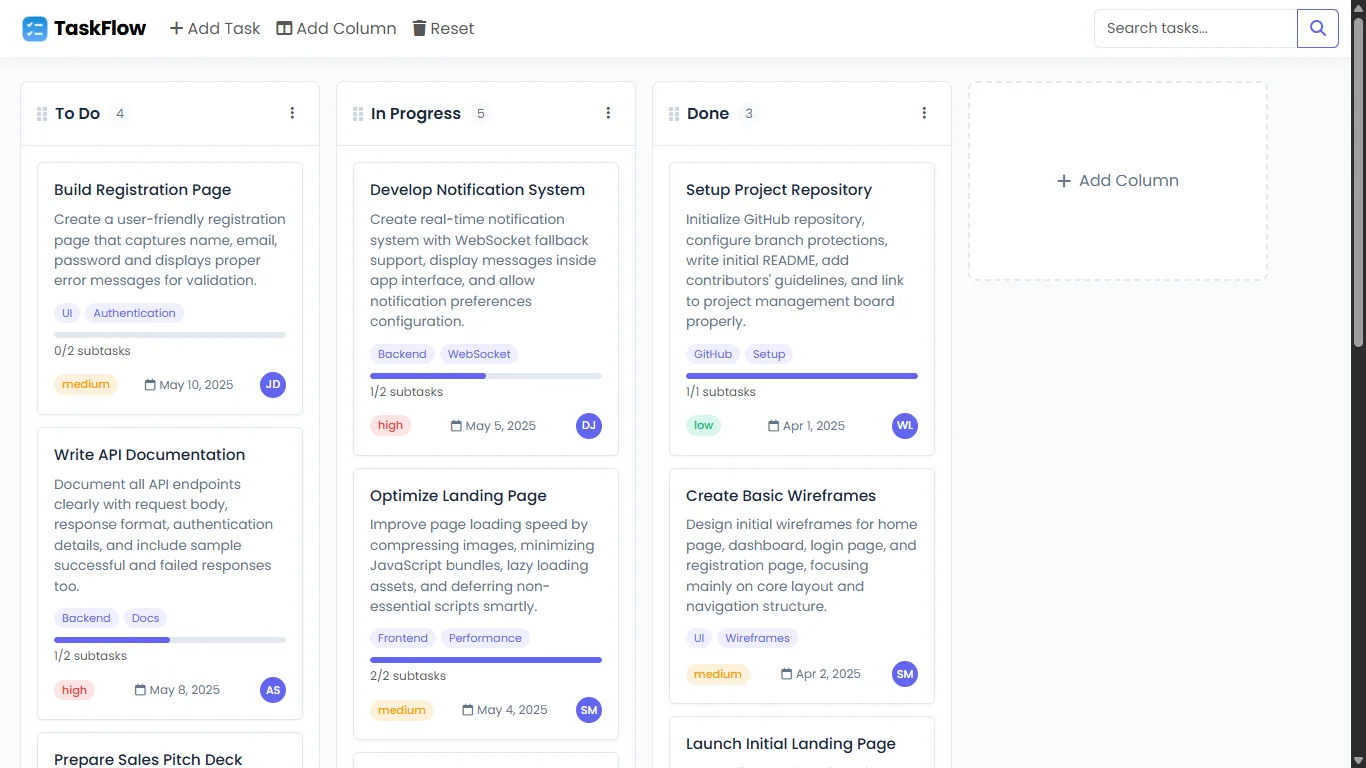Viewport: 1366px width, 768px height.
Task: Open the To Do column options menu
Action: tap(292, 113)
